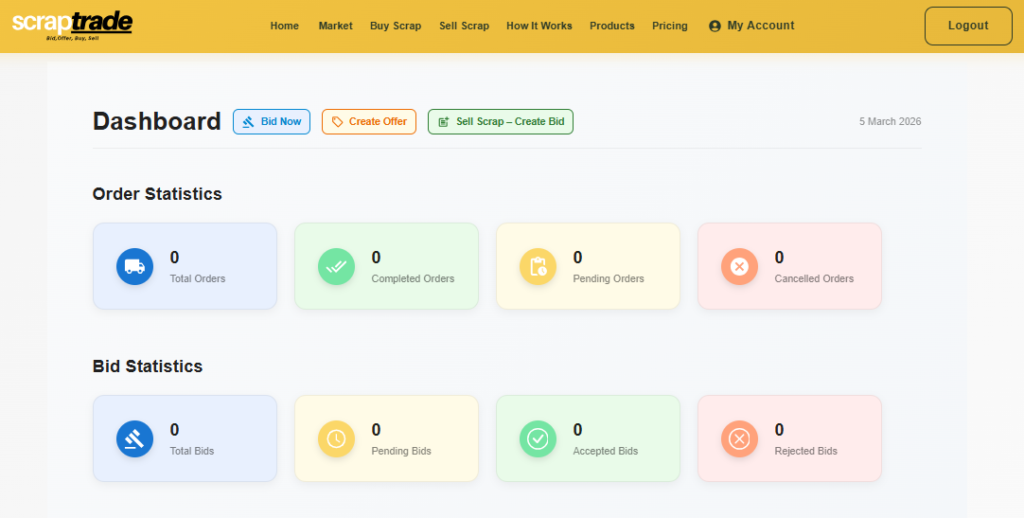
Task: Click the Pending Orders clipboard icon
Action: coord(538,266)
